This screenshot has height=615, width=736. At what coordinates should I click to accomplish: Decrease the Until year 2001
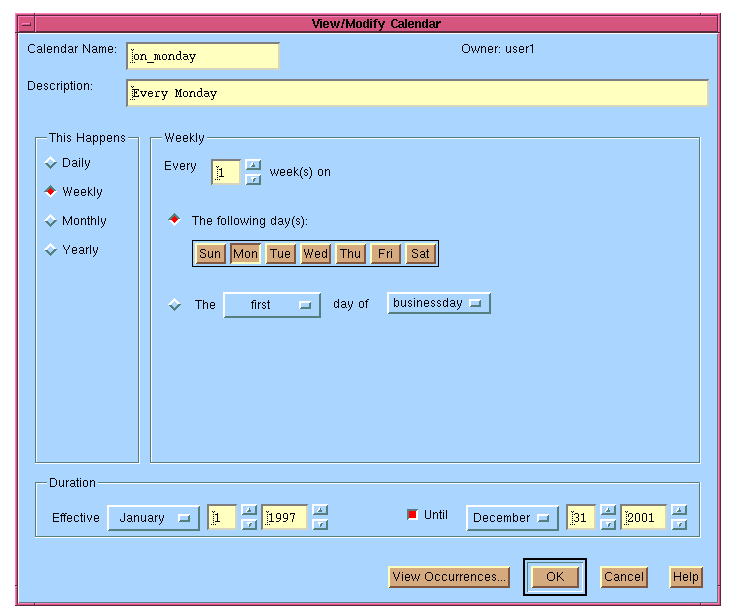679,524
